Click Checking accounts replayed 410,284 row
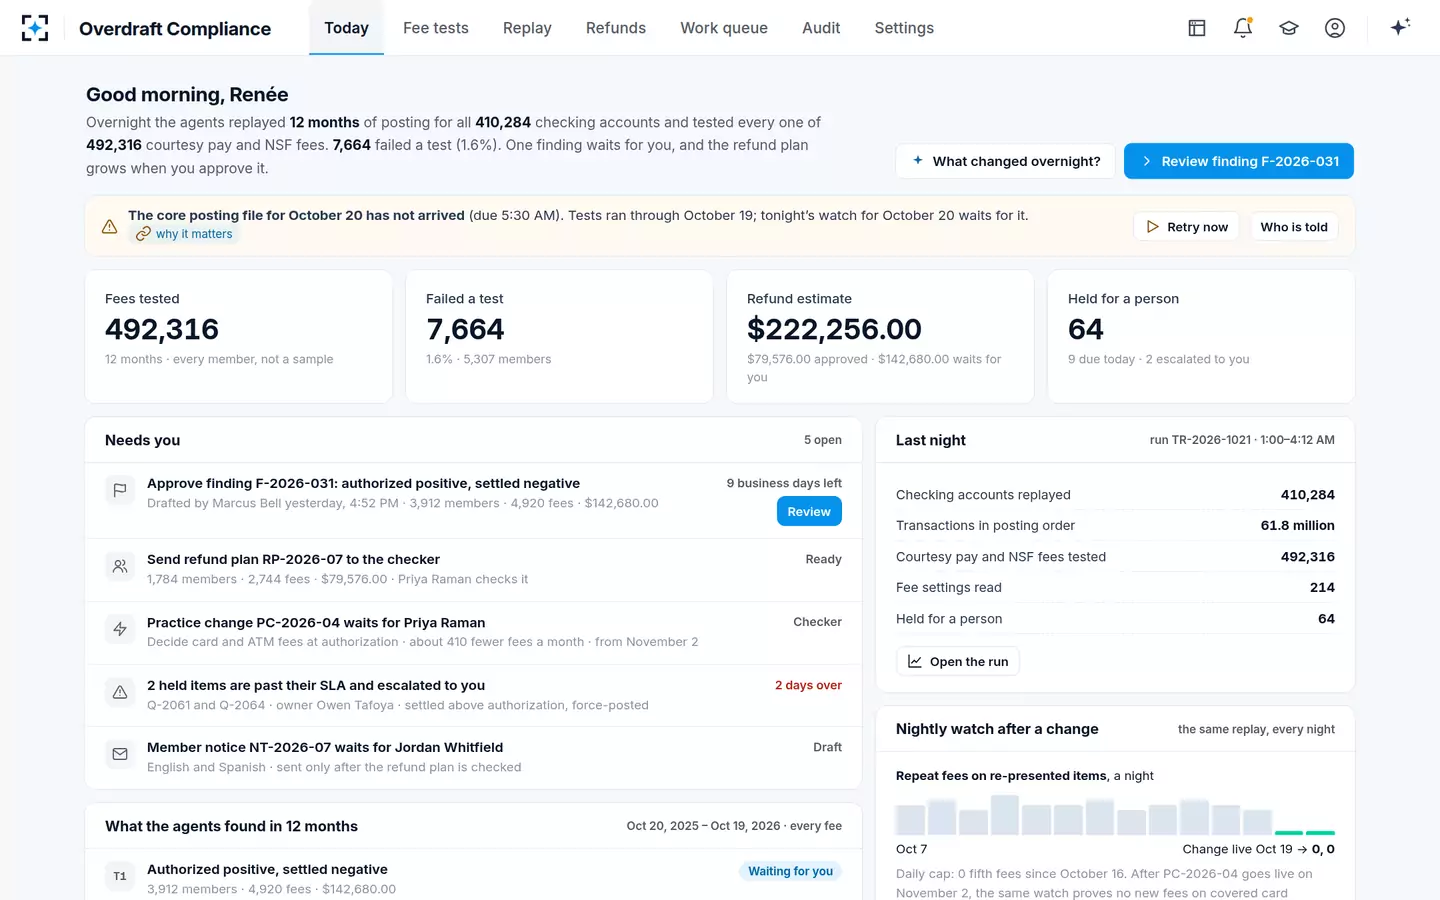 pyautogui.click(x=1115, y=495)
